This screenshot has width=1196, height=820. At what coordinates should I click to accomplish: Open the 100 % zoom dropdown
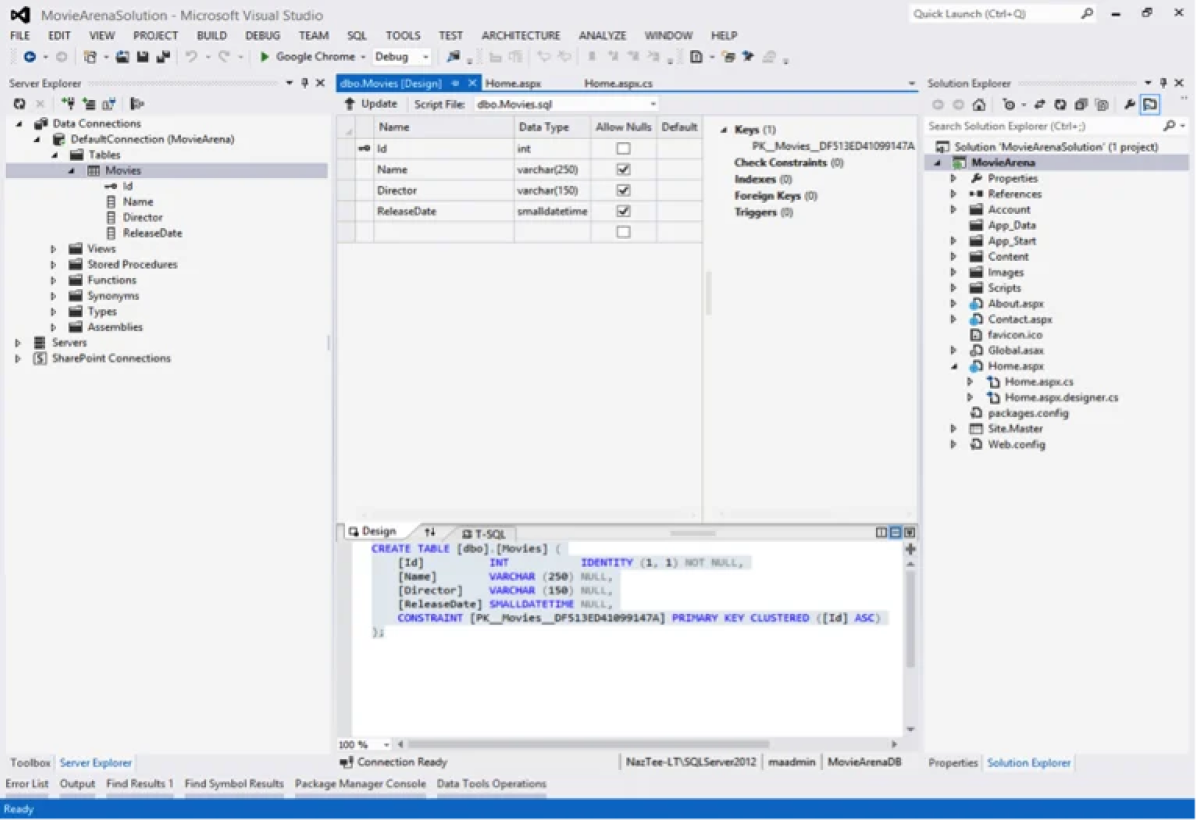[387, 744]
